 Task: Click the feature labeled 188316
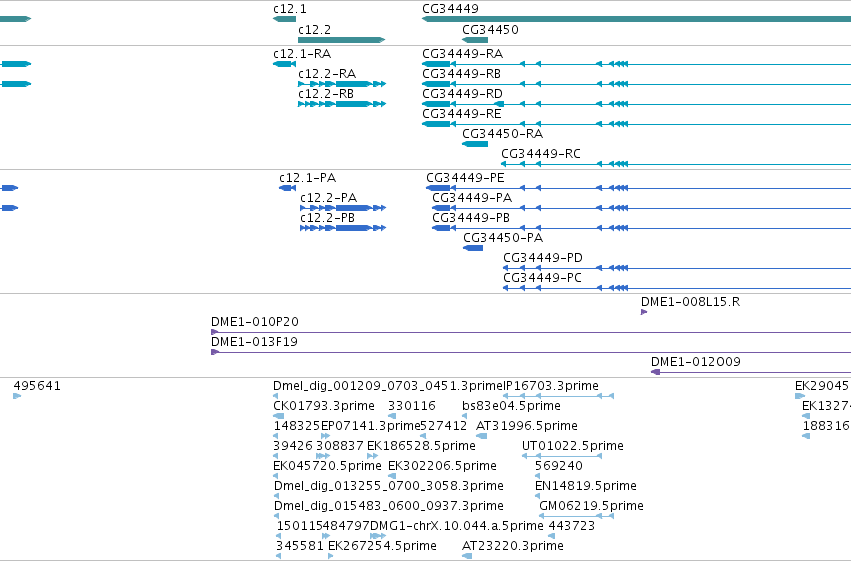coord(806,436)
